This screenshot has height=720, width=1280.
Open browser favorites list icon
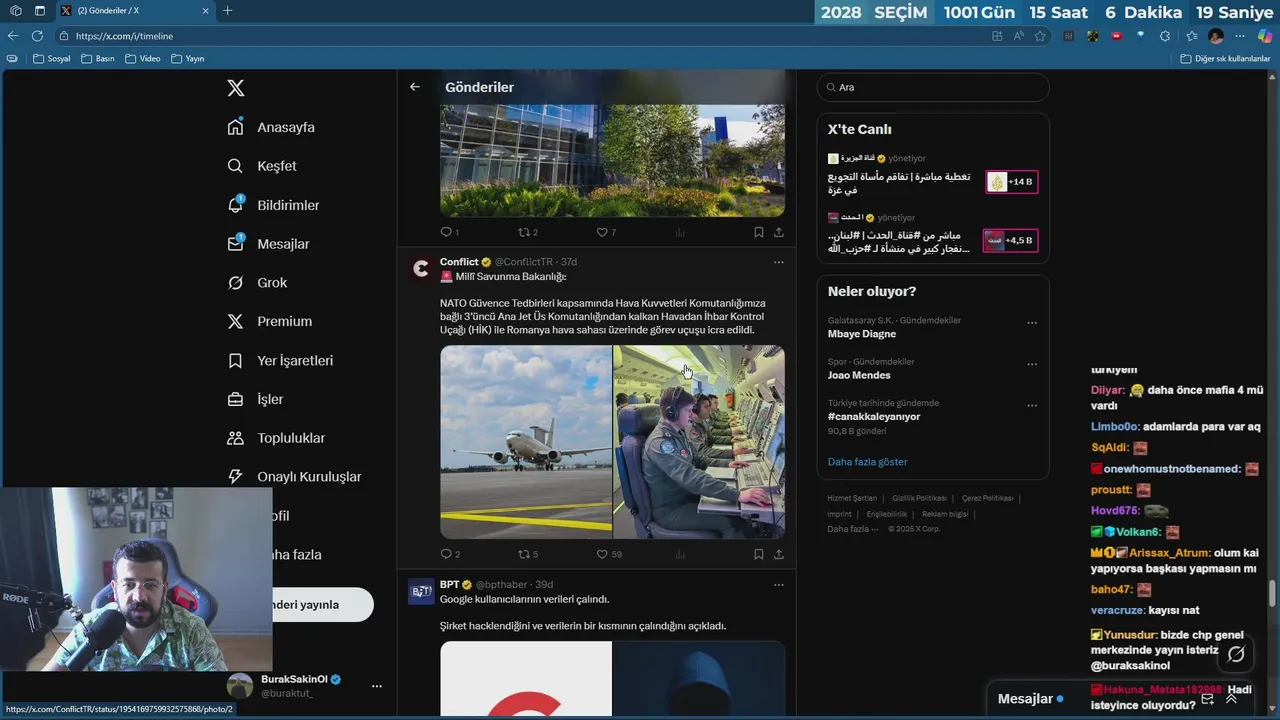[x=1191, y=36]
